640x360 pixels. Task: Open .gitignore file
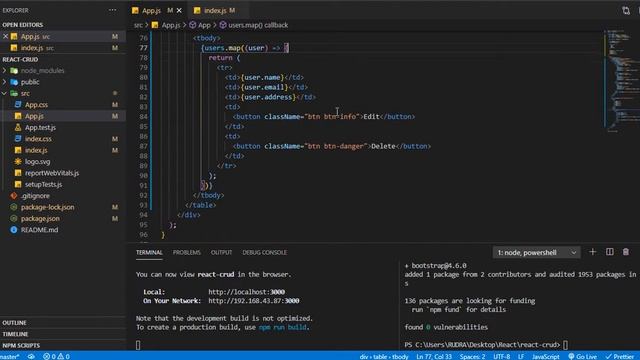(x=35, y=196)
